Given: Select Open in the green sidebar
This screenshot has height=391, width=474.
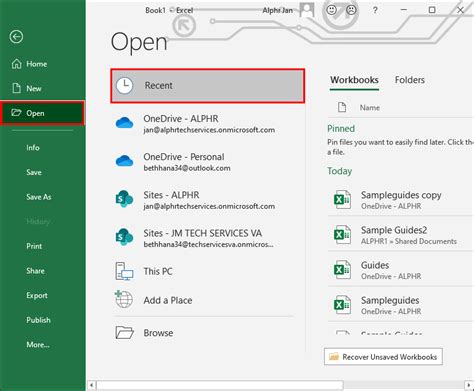Looking at the screenshot, I should [43, 113].
